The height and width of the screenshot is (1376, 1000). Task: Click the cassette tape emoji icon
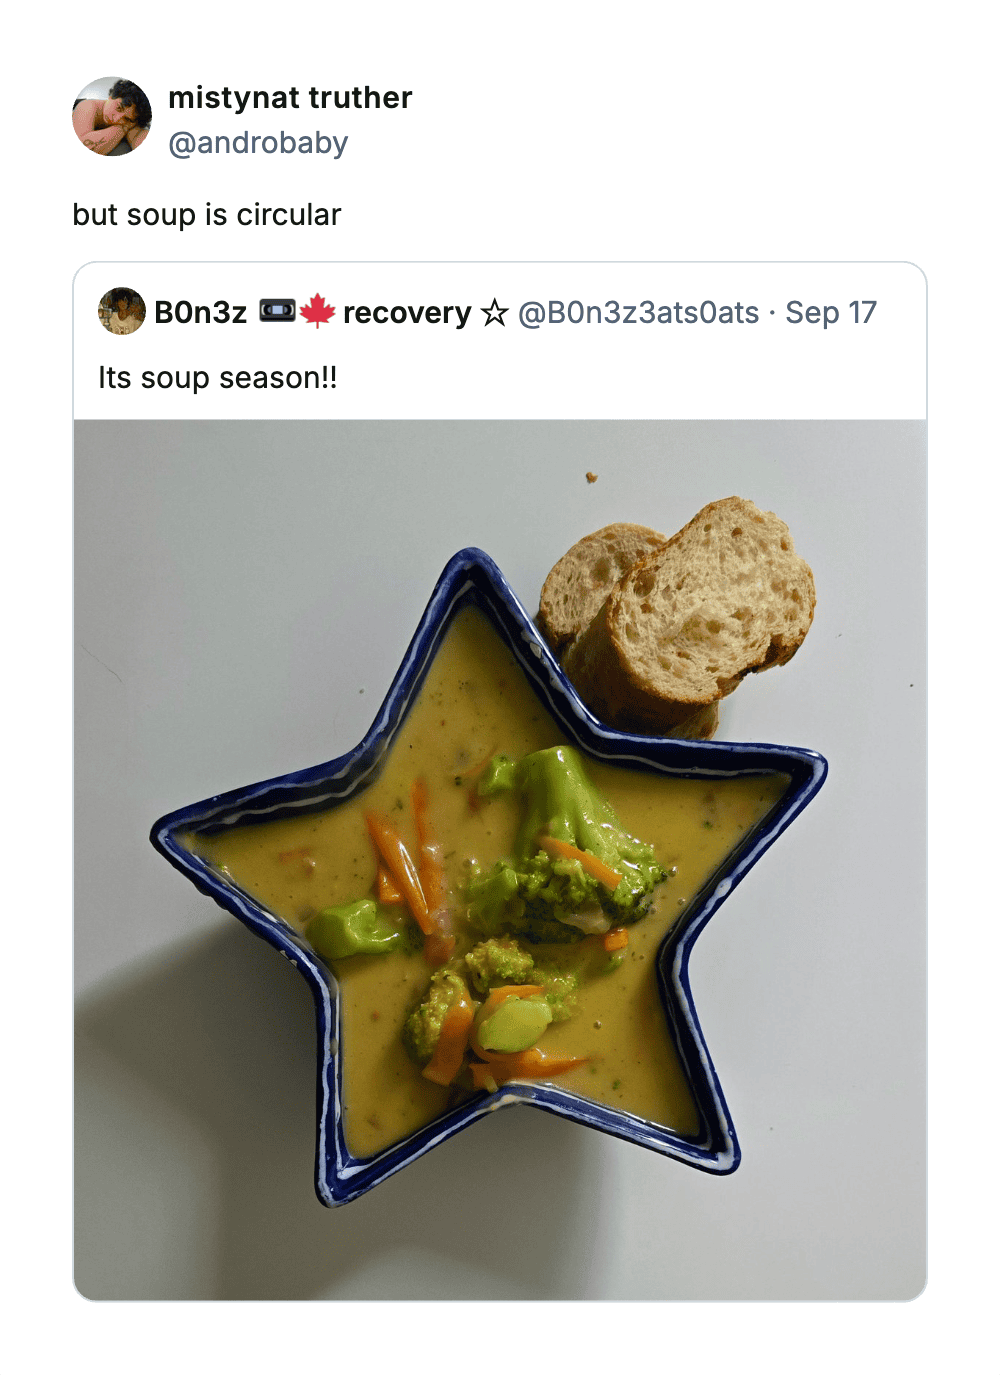point(277,311)
